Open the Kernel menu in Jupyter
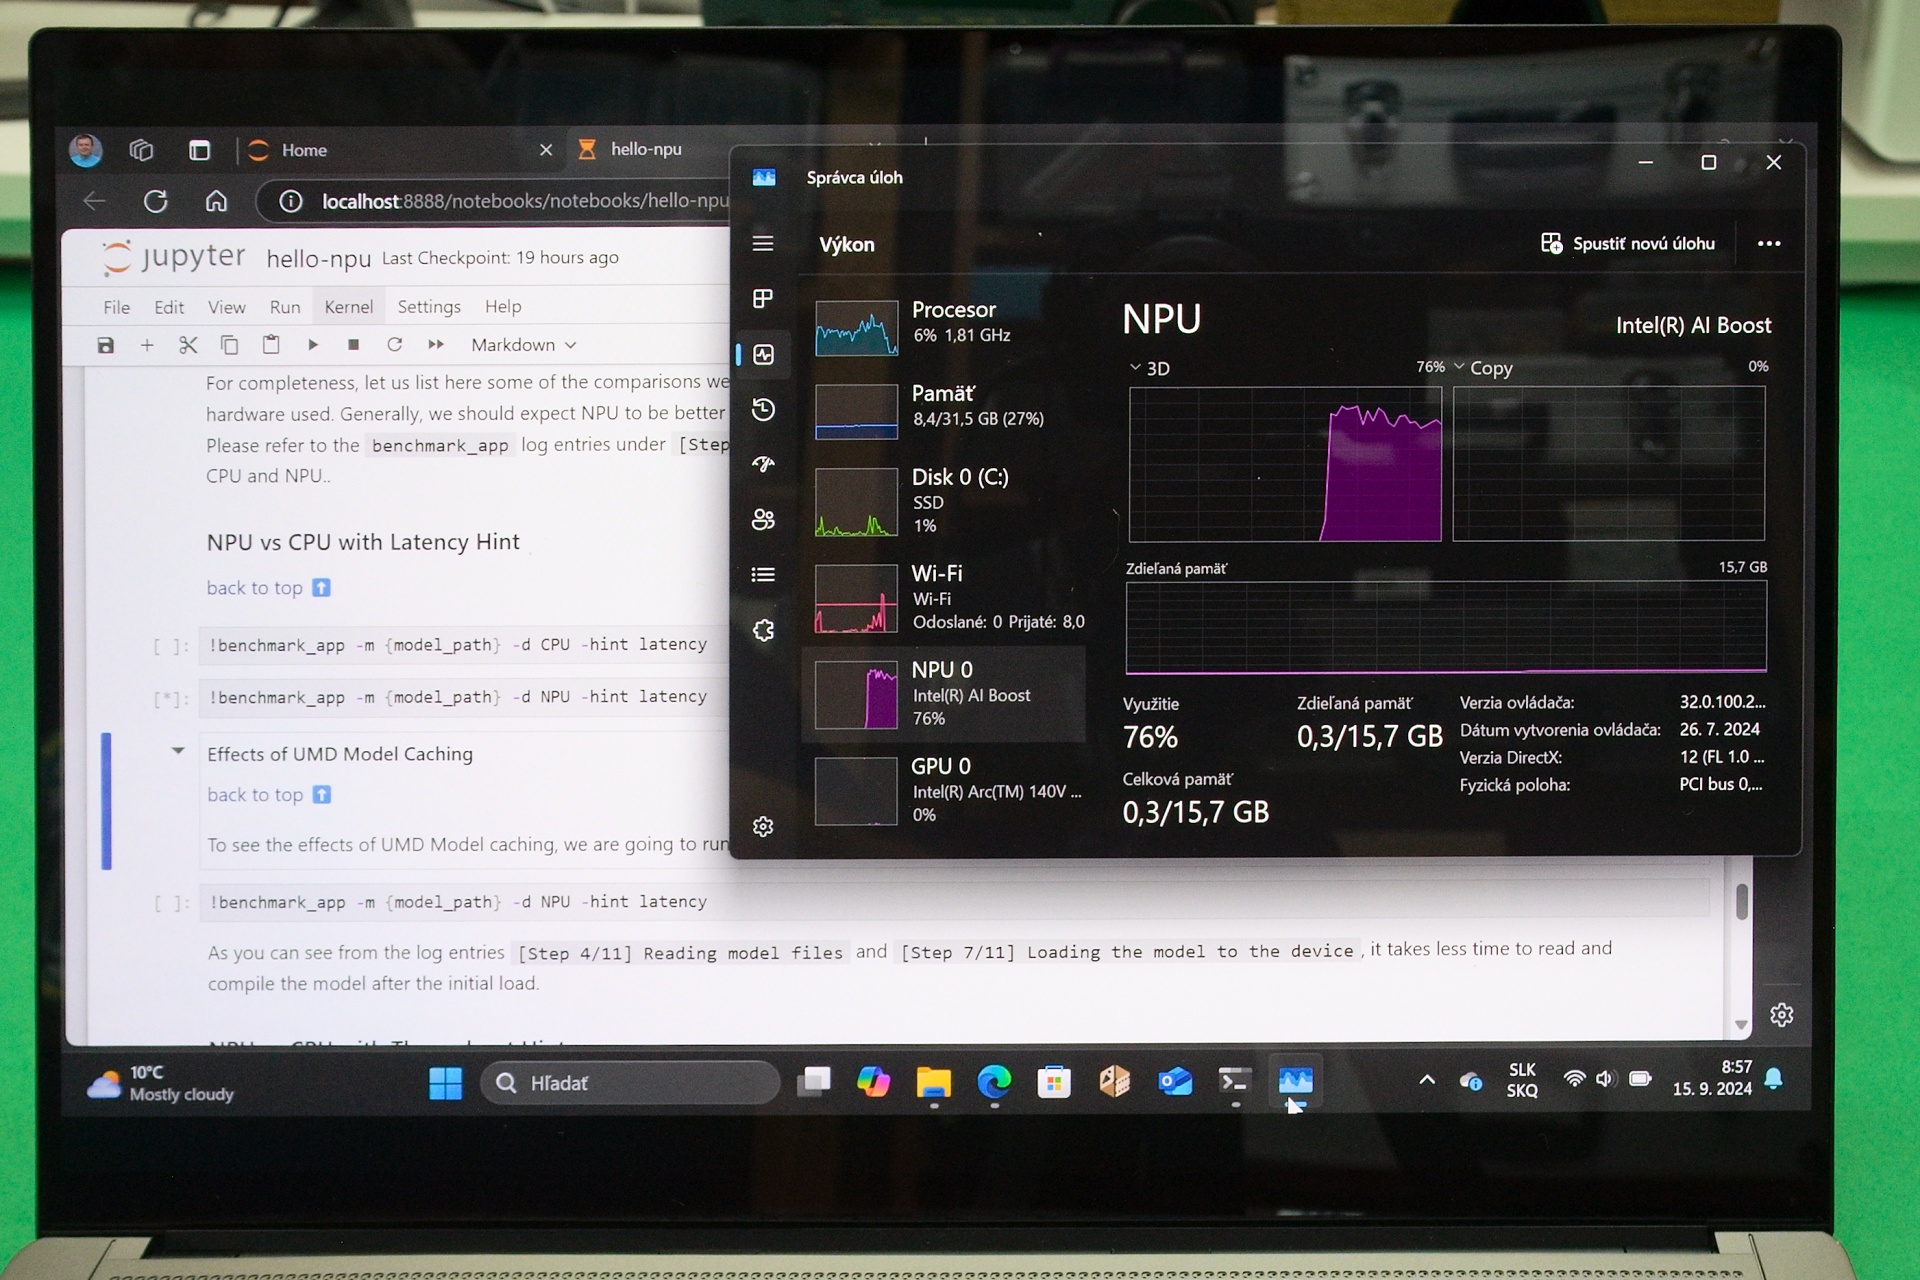1920x1280 pixels. point(348,307)
